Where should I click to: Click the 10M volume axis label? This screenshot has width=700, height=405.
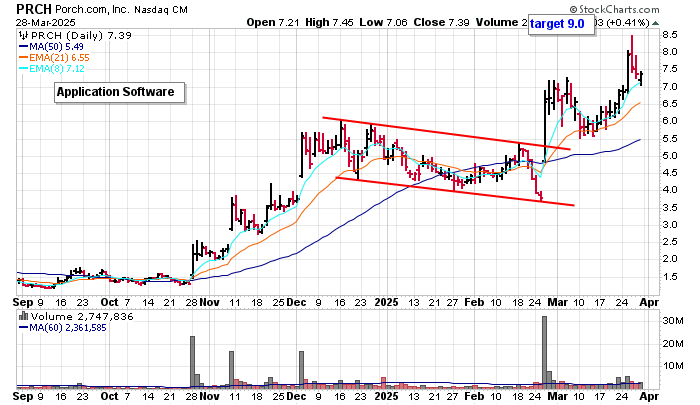[x=673, y=366]
